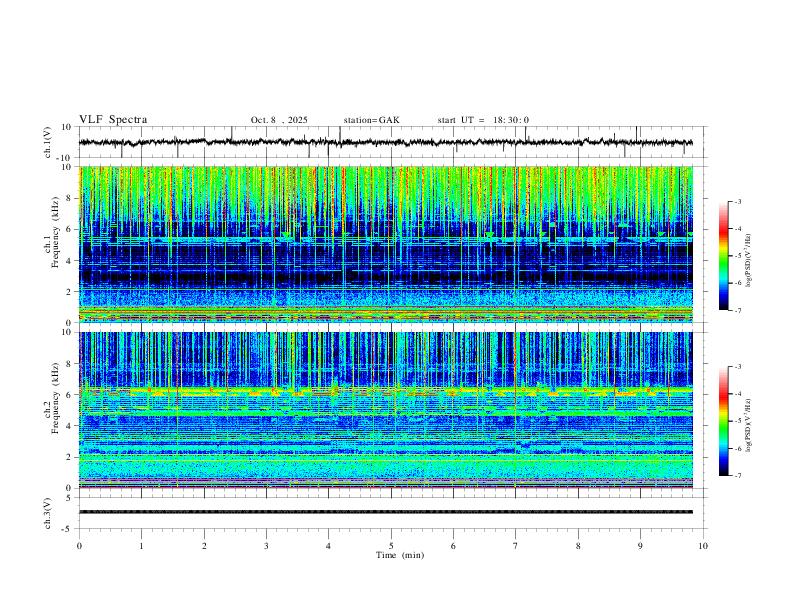792x612 pixels.
Task: Click the 'start UT = 18:30:0' label
Action: 483,120
